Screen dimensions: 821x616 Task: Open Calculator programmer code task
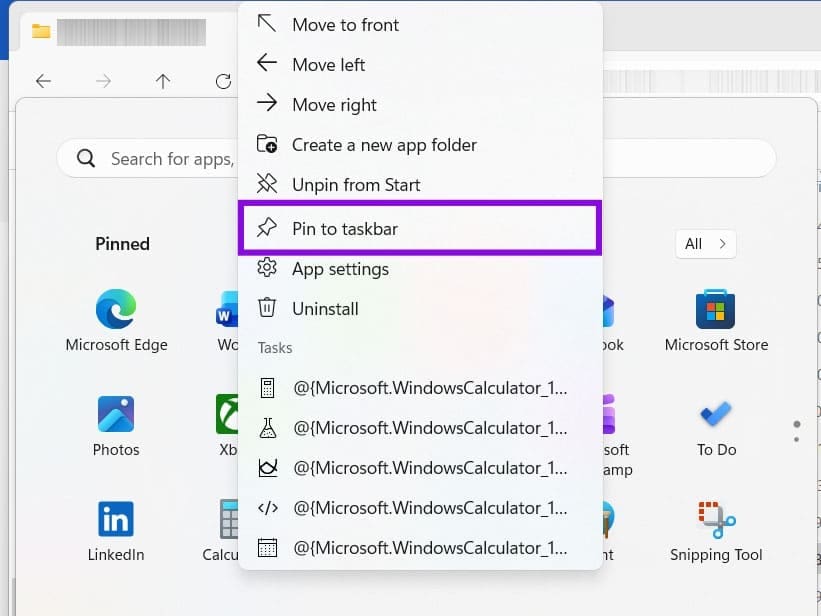tap(419, 508)
